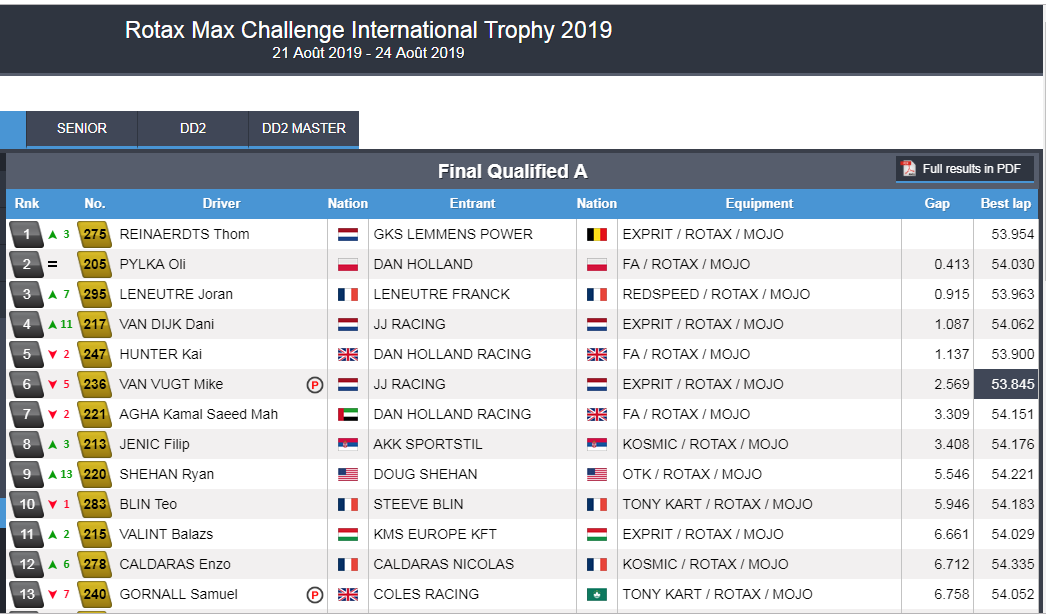Click the USA flag beside SHEHAN Ryan
1046x614 pixels.
348,475
